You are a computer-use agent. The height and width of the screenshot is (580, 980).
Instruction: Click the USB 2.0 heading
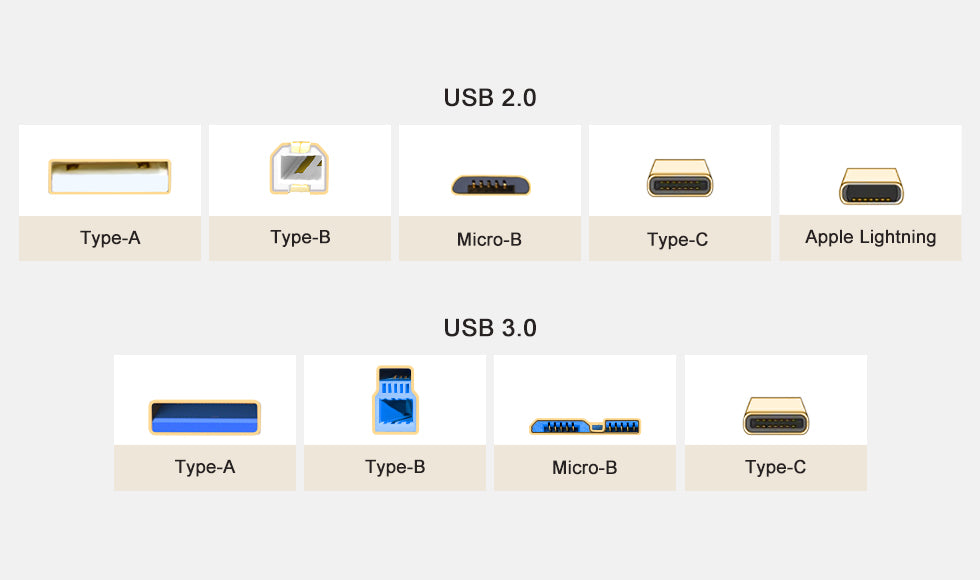[490, 98]
